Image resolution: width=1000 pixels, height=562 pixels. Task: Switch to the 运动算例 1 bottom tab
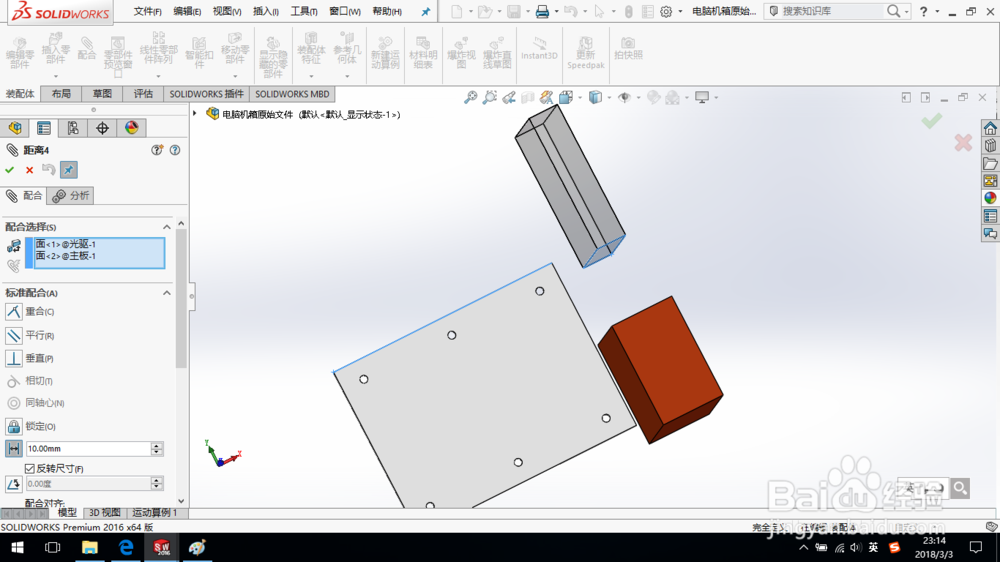point(154,513)
